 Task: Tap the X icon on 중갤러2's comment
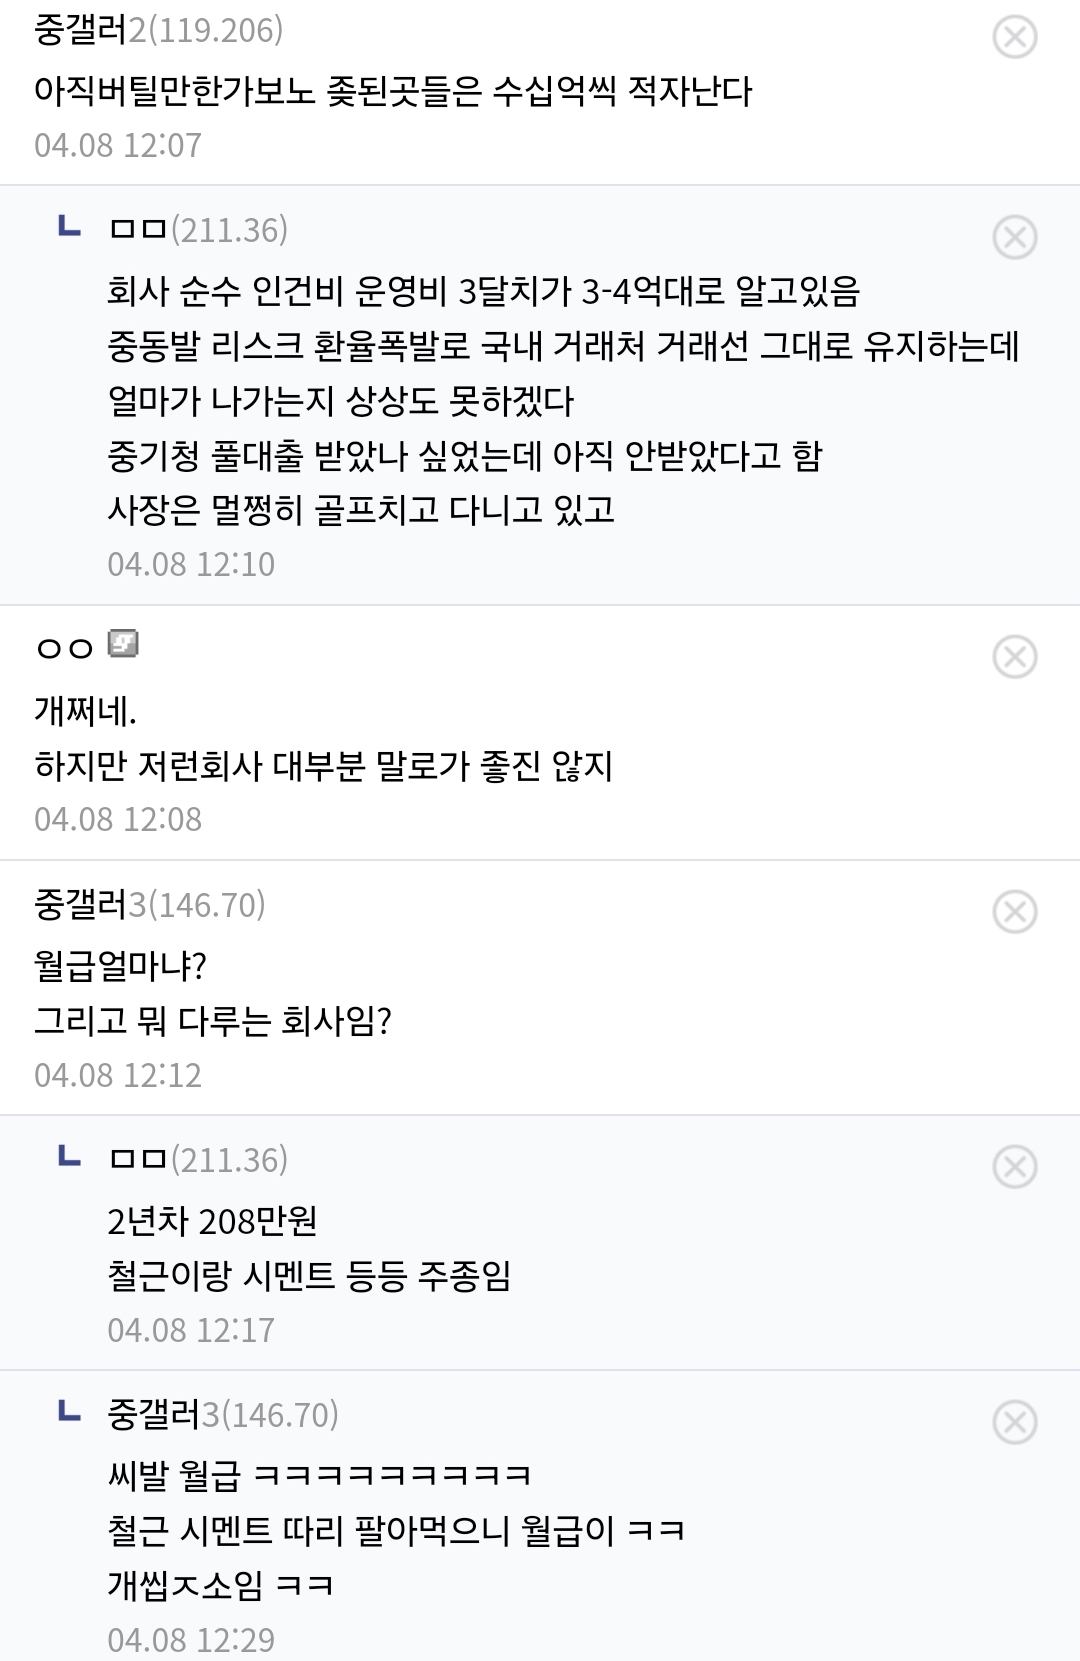coord(1014,37)
